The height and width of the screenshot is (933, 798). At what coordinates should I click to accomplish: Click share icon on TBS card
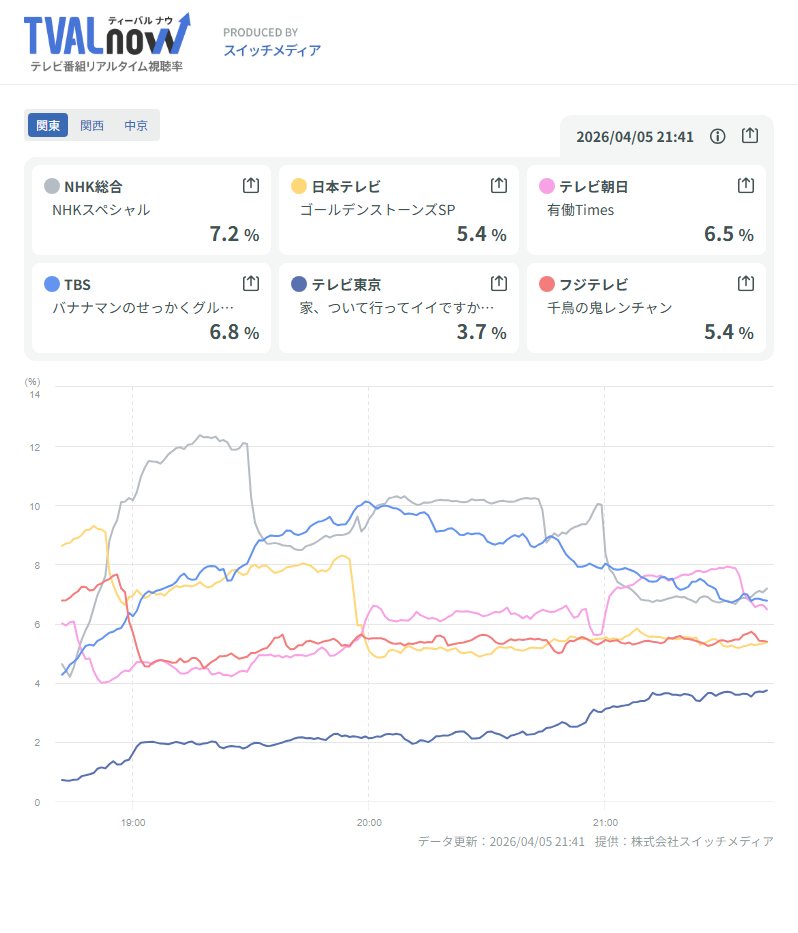251,283
